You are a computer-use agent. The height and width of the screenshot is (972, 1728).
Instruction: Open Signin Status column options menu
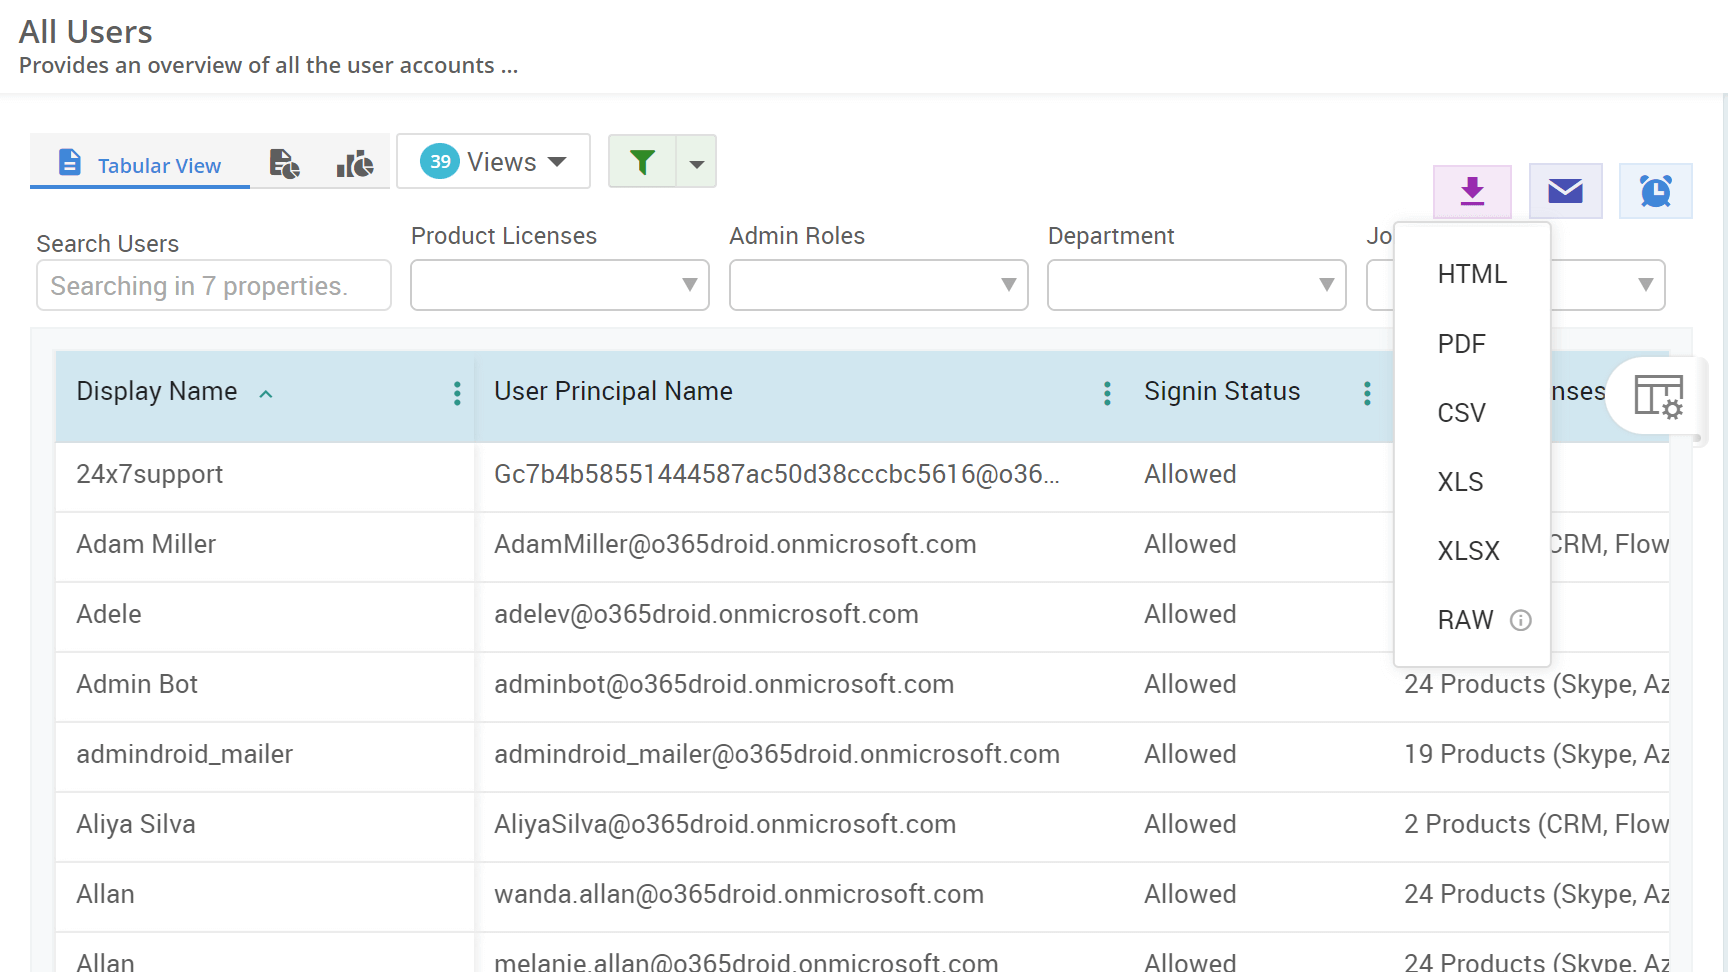coord(1367,393)
